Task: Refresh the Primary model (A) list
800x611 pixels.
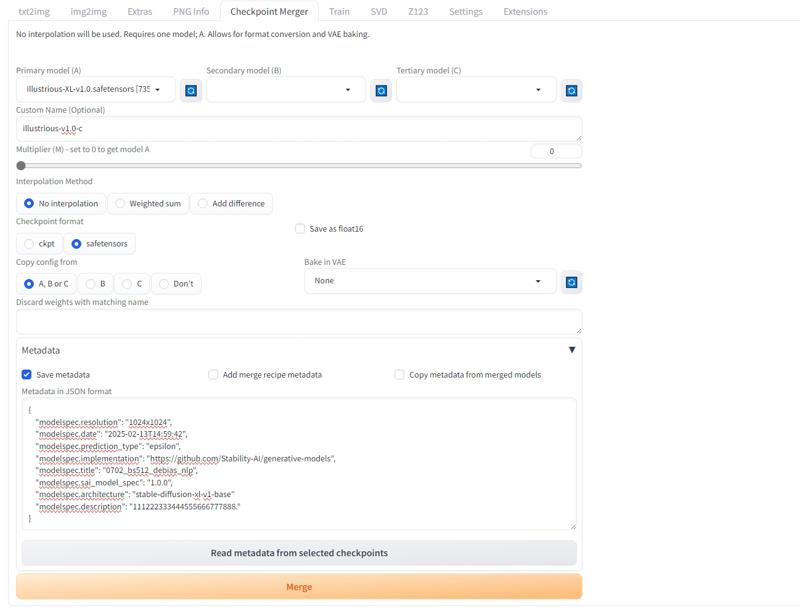Action: pyautogui.click(x=191, y=90)
